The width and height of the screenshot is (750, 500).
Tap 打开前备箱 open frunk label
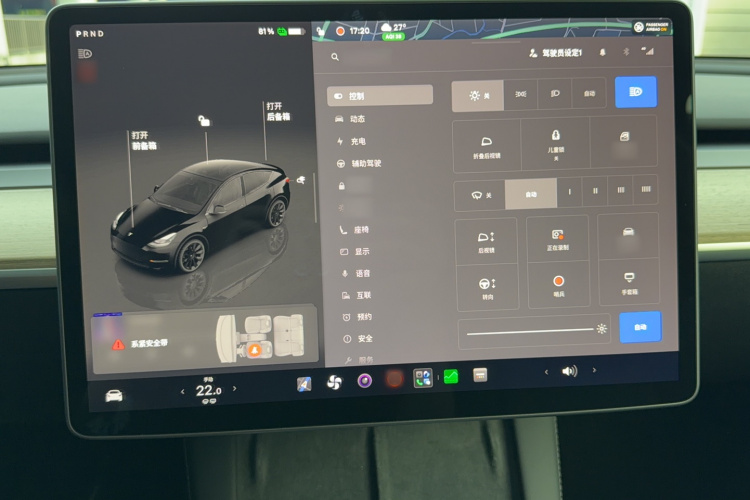(143, 140)
